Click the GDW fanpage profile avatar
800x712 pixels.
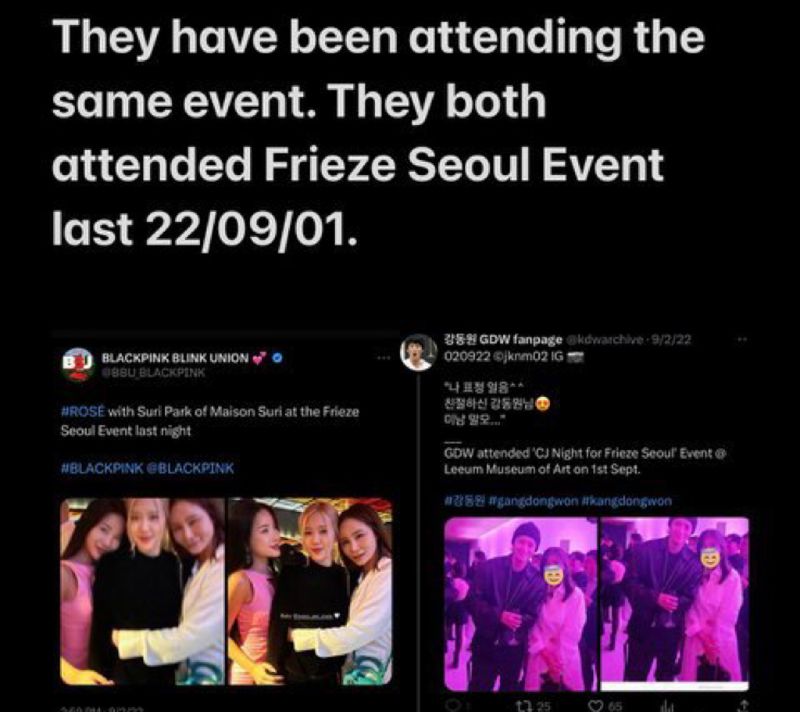(x=418, y=352)
